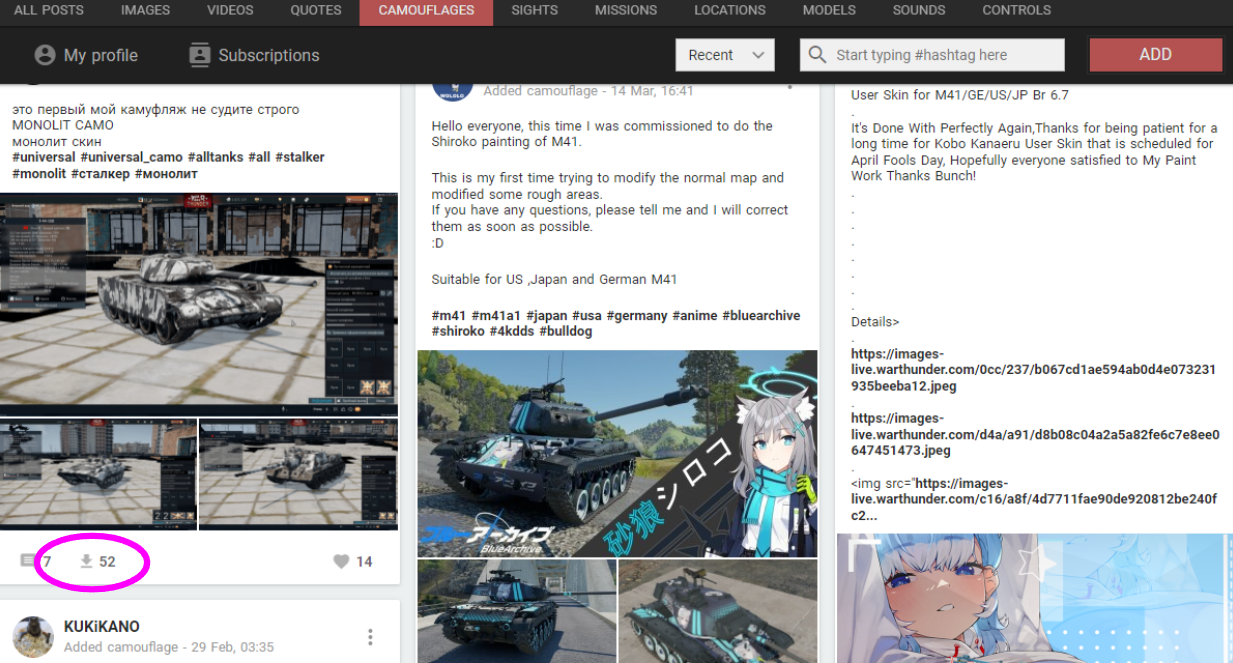Go to the MISSIONS tab
Viewport: 1233px width, 663px height.
626,11
